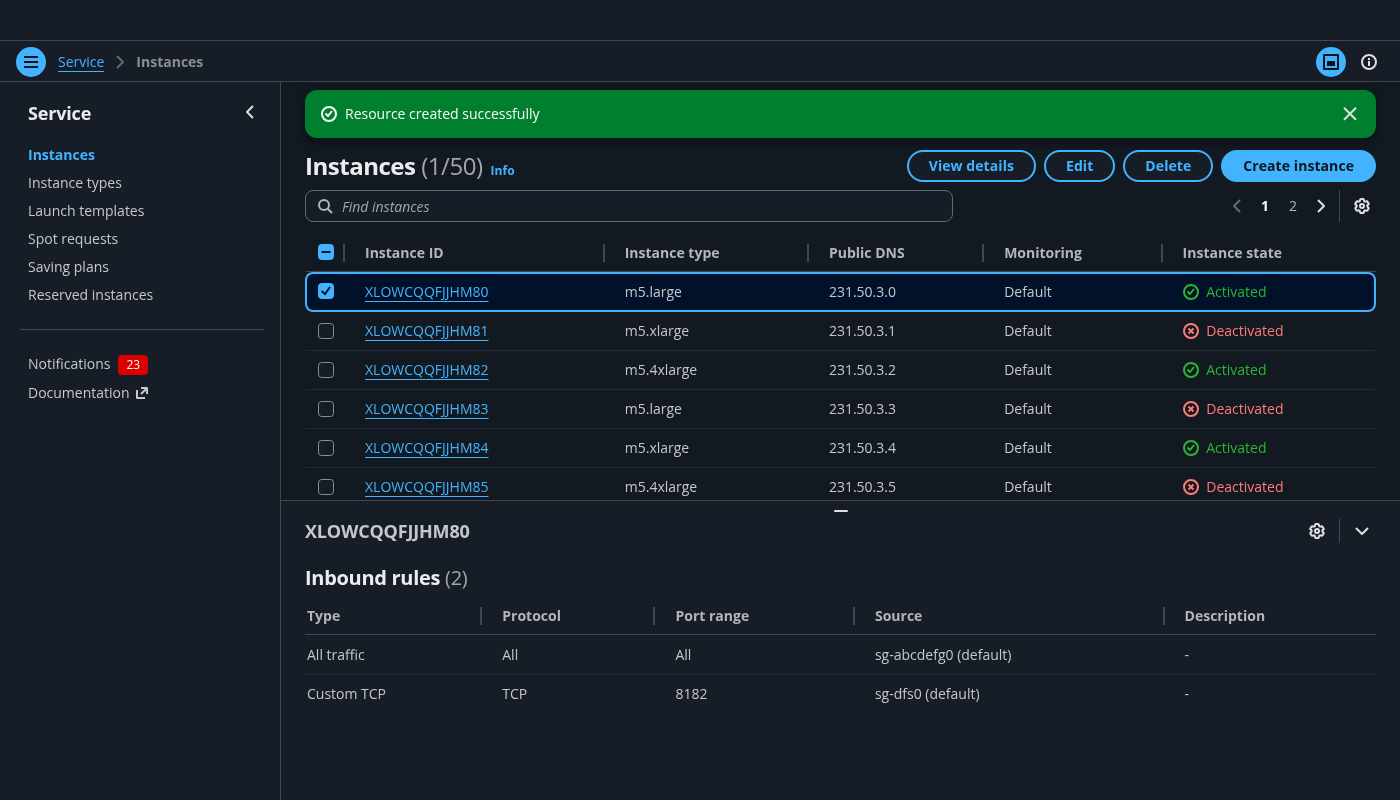Image resolution: width=1400 pixels, height=800 pixels.
Task: Dismiss the success notification banner
Action: (x=1349, y=114)
